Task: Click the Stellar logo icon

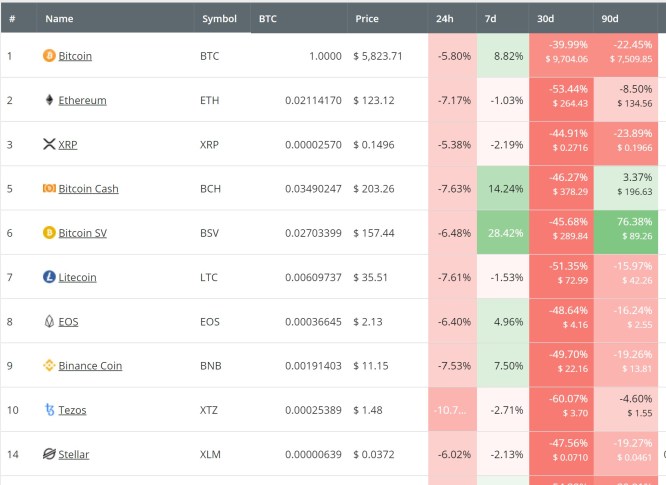Action: (49, 454)
